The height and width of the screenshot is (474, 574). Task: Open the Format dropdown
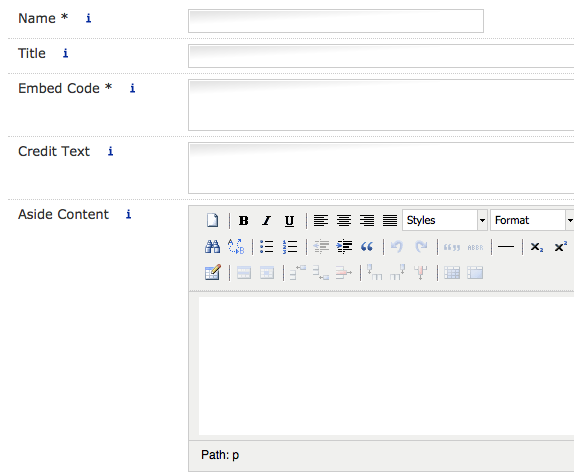pyautogui.click(x=532, y=220)
